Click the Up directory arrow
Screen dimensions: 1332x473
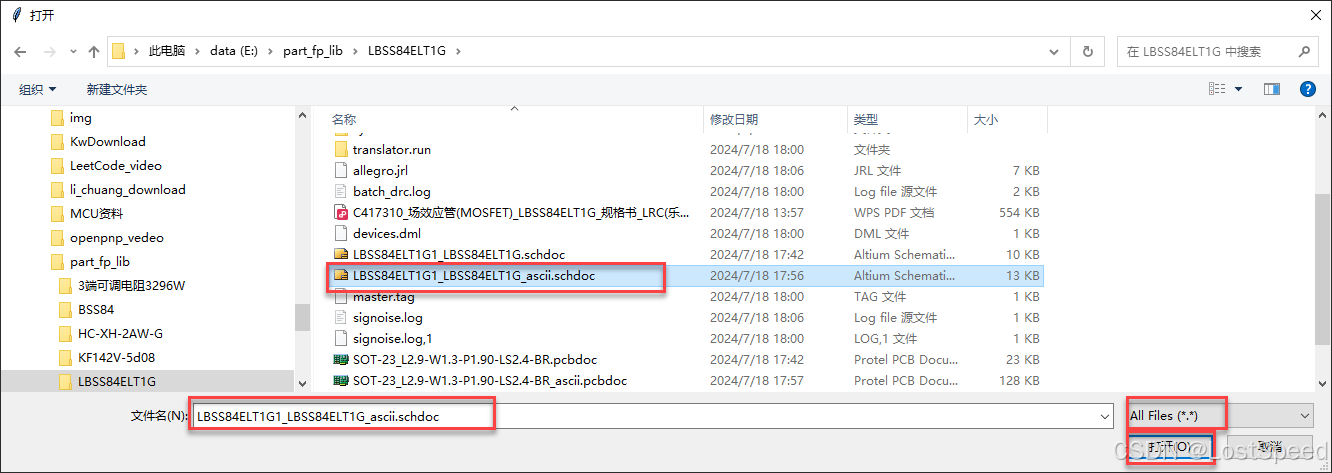94,51
